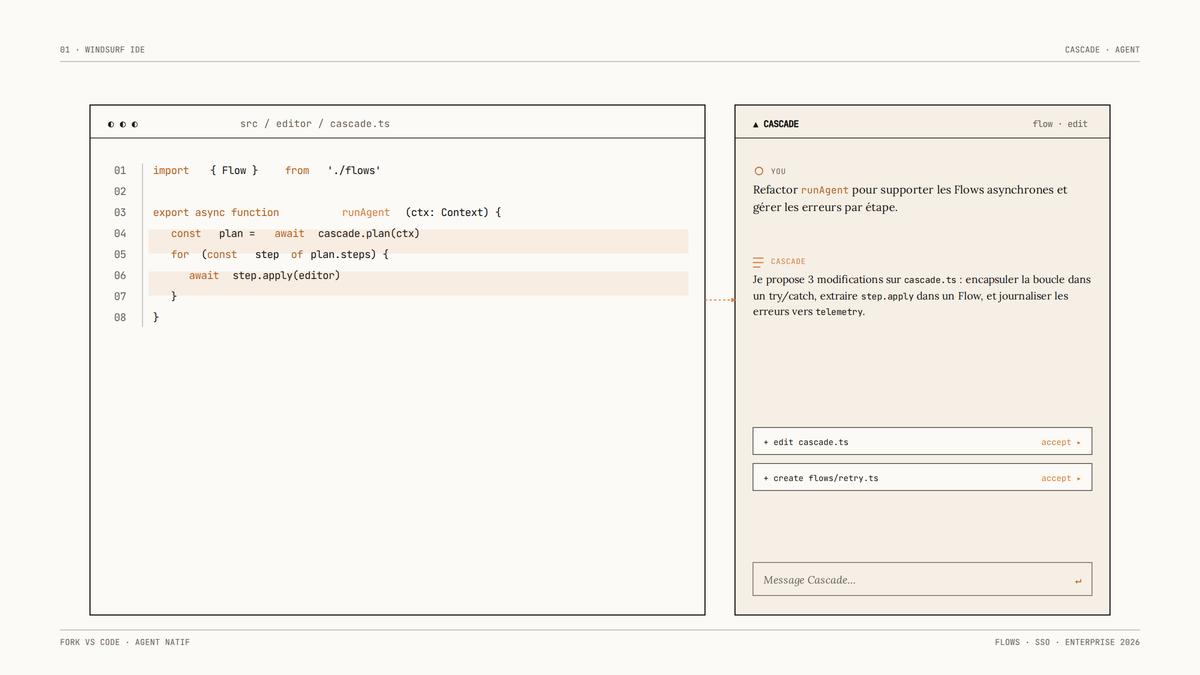Image resolution: width=1200 pixels, height=675 pixels.
Task: Click line number 02 in the gutter
Action: click(120, 191)
